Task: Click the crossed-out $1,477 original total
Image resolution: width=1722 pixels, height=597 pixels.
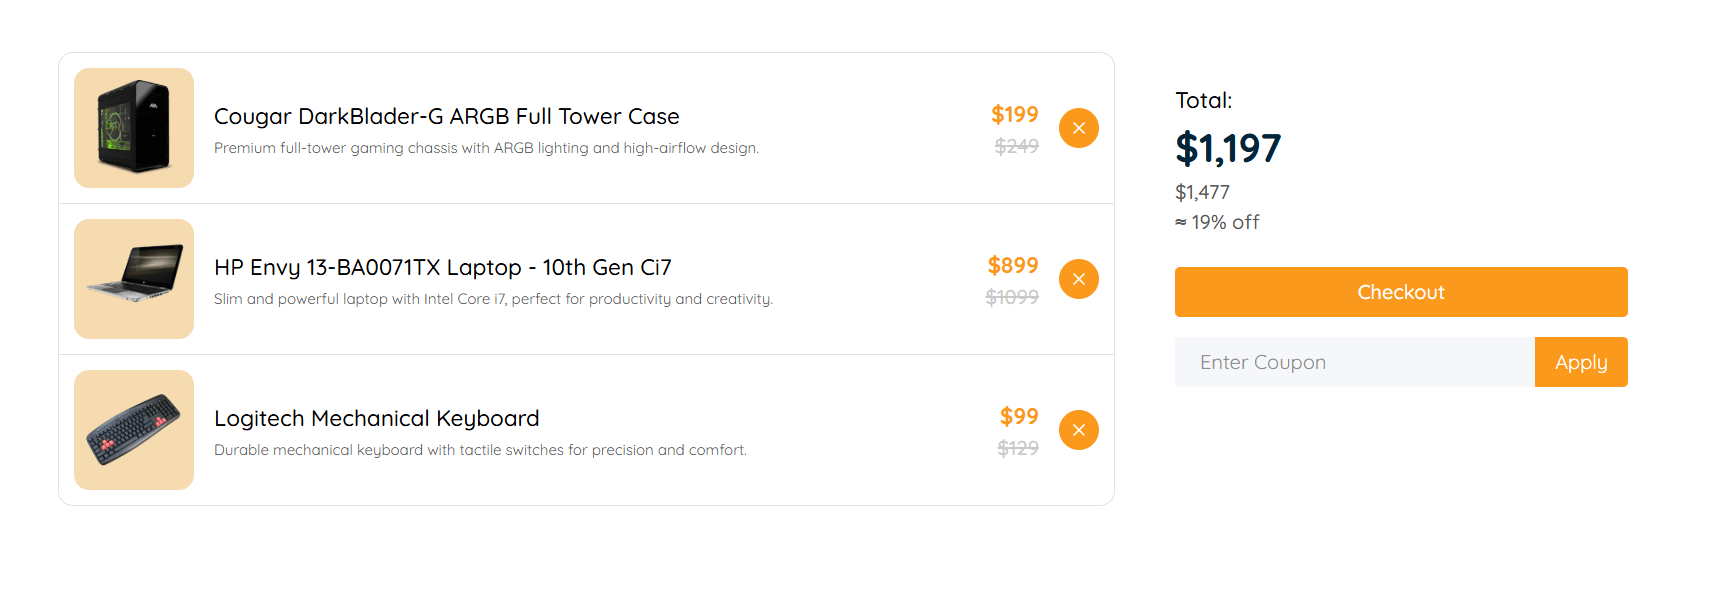Action: click(1202, 192)
